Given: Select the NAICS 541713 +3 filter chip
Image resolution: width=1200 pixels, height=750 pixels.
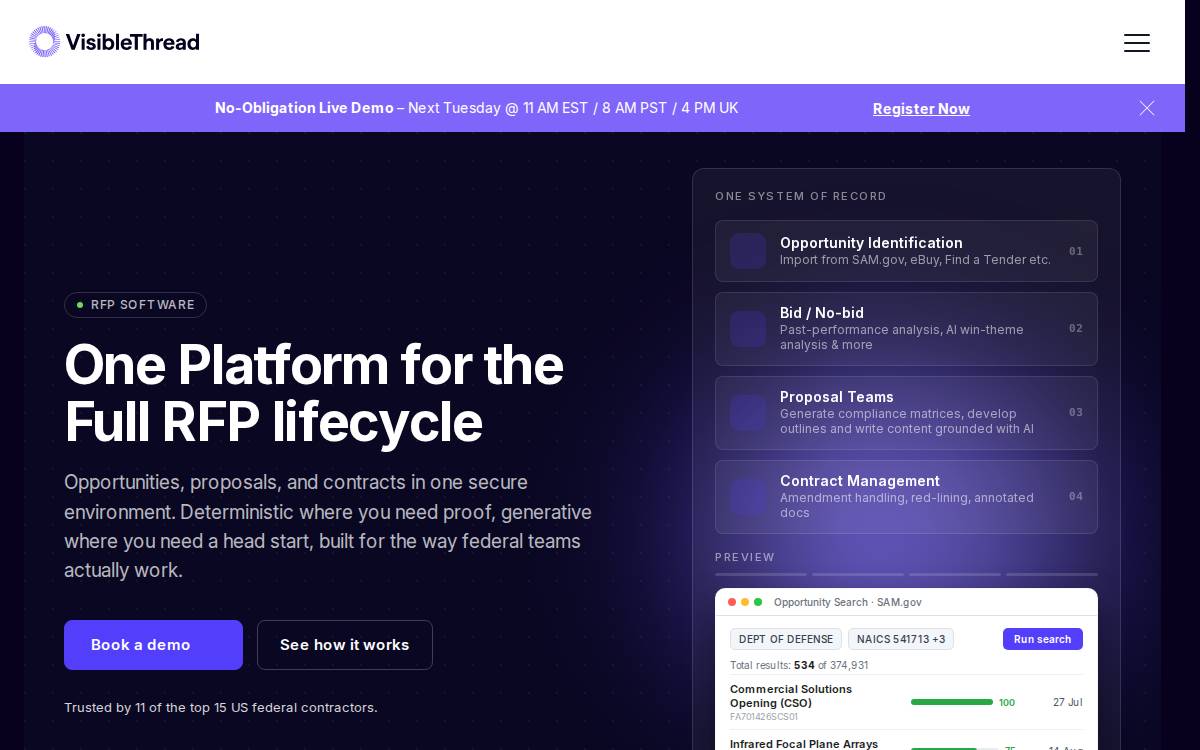Looking at the screenshot, I should (x=901, y=639).
